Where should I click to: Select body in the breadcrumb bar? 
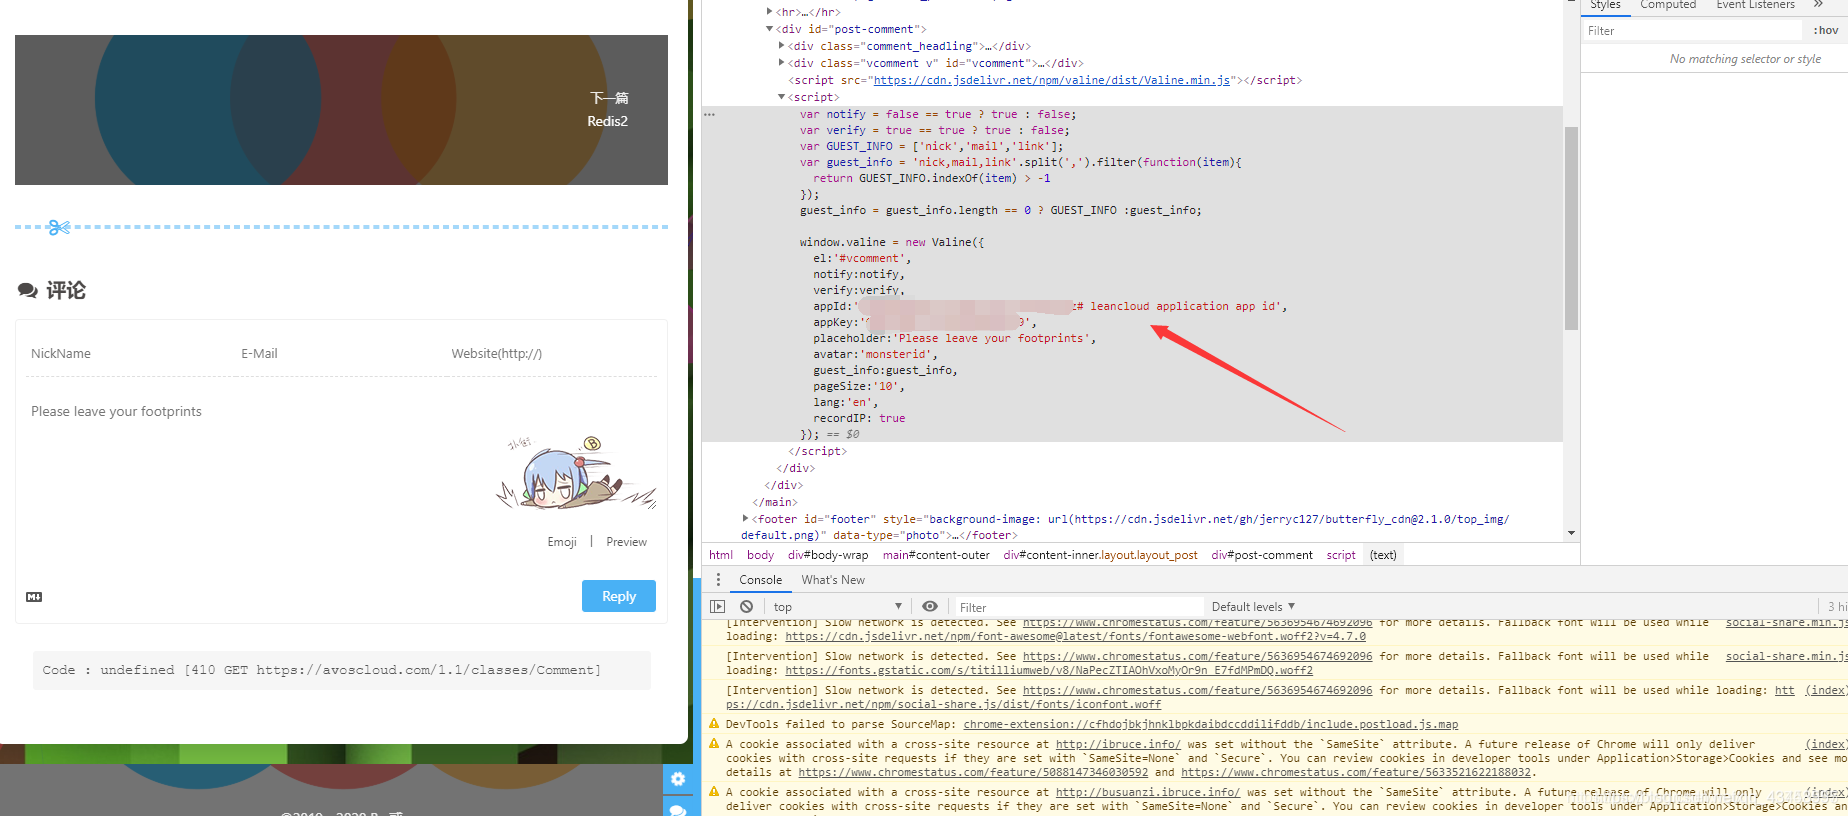tap(760, 555)
